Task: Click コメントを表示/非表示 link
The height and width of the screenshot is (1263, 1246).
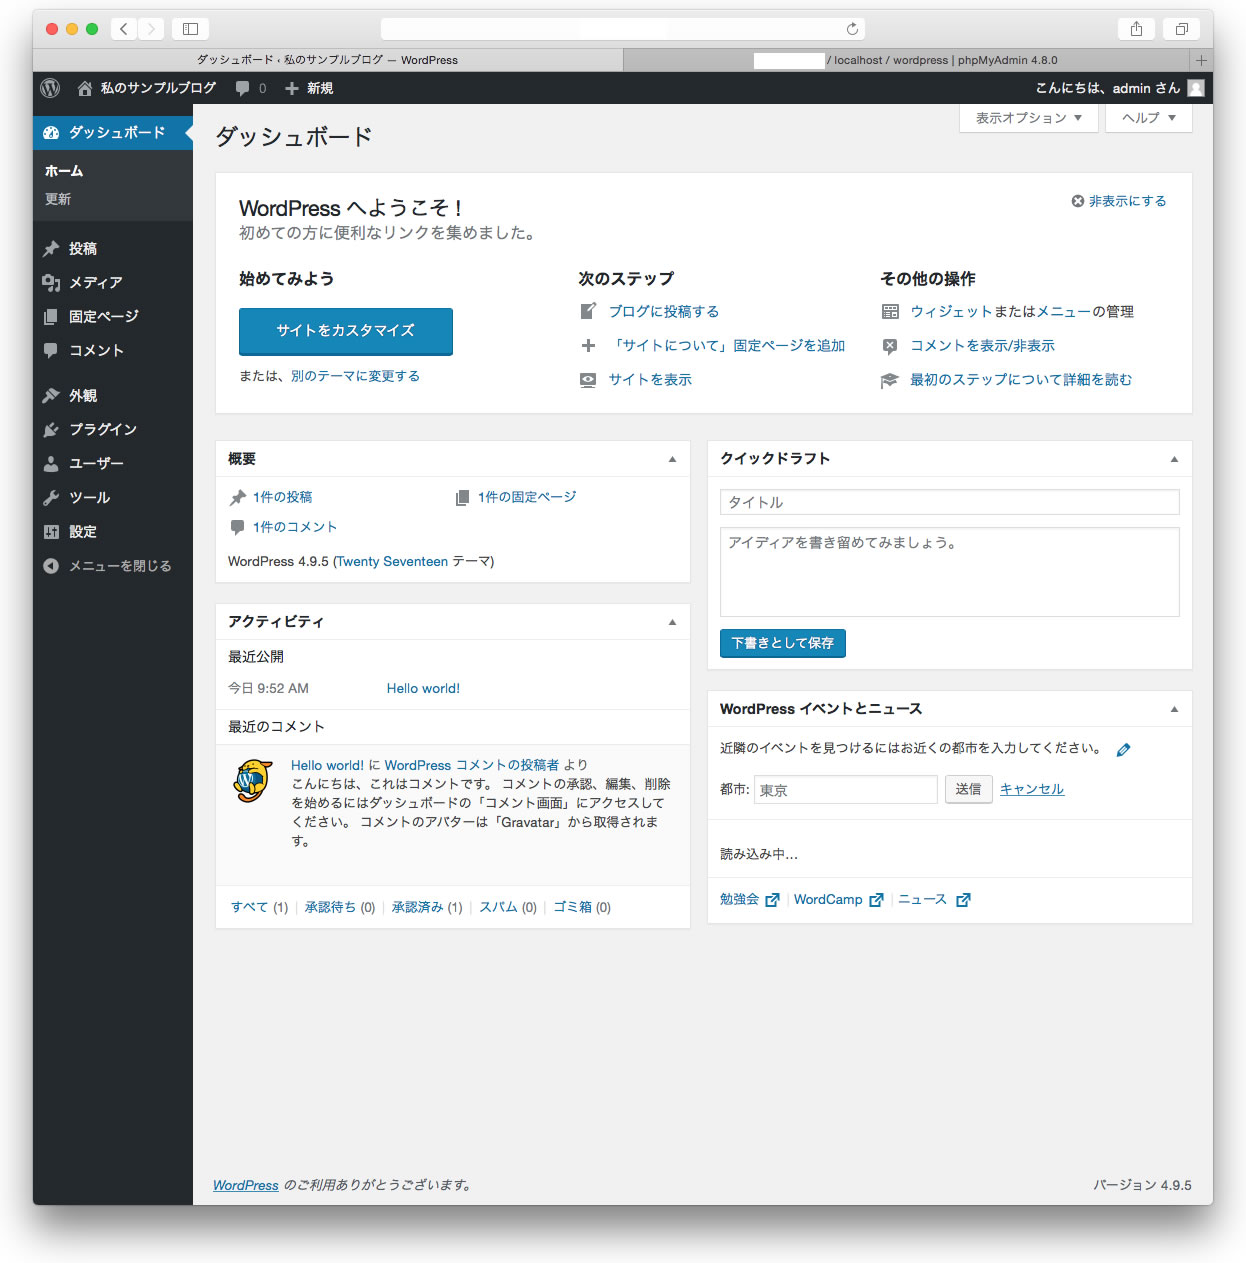Action: coord(982,345)
